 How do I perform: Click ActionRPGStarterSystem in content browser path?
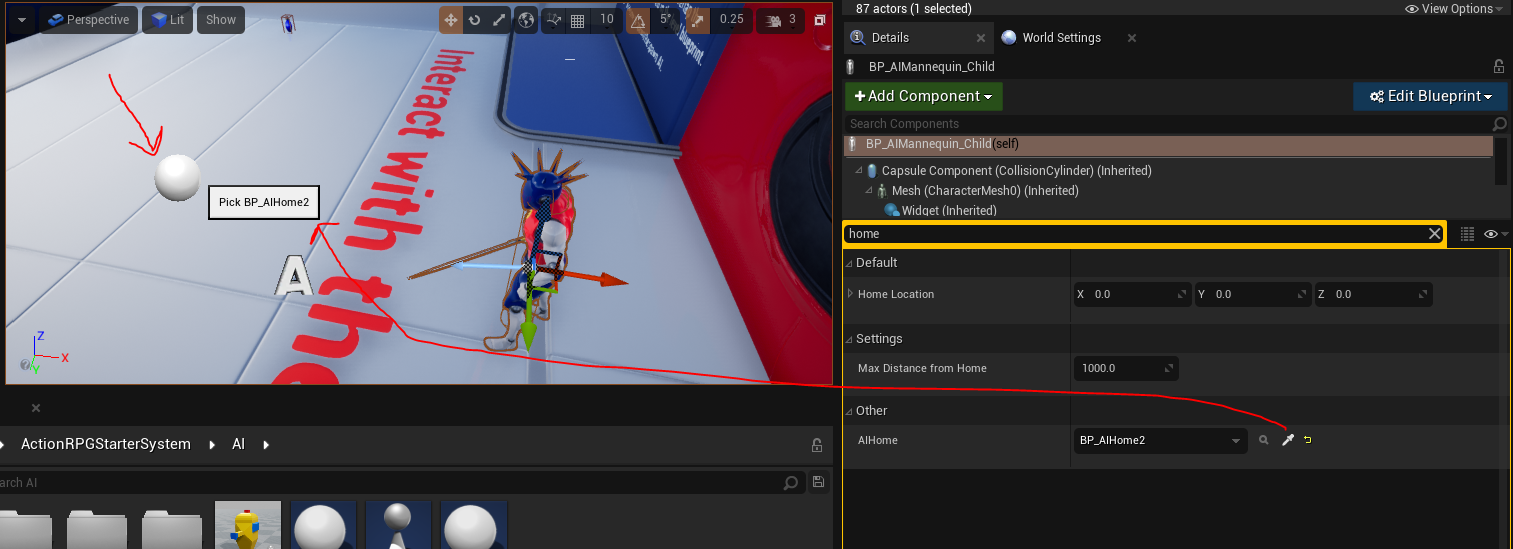[108, 444]
